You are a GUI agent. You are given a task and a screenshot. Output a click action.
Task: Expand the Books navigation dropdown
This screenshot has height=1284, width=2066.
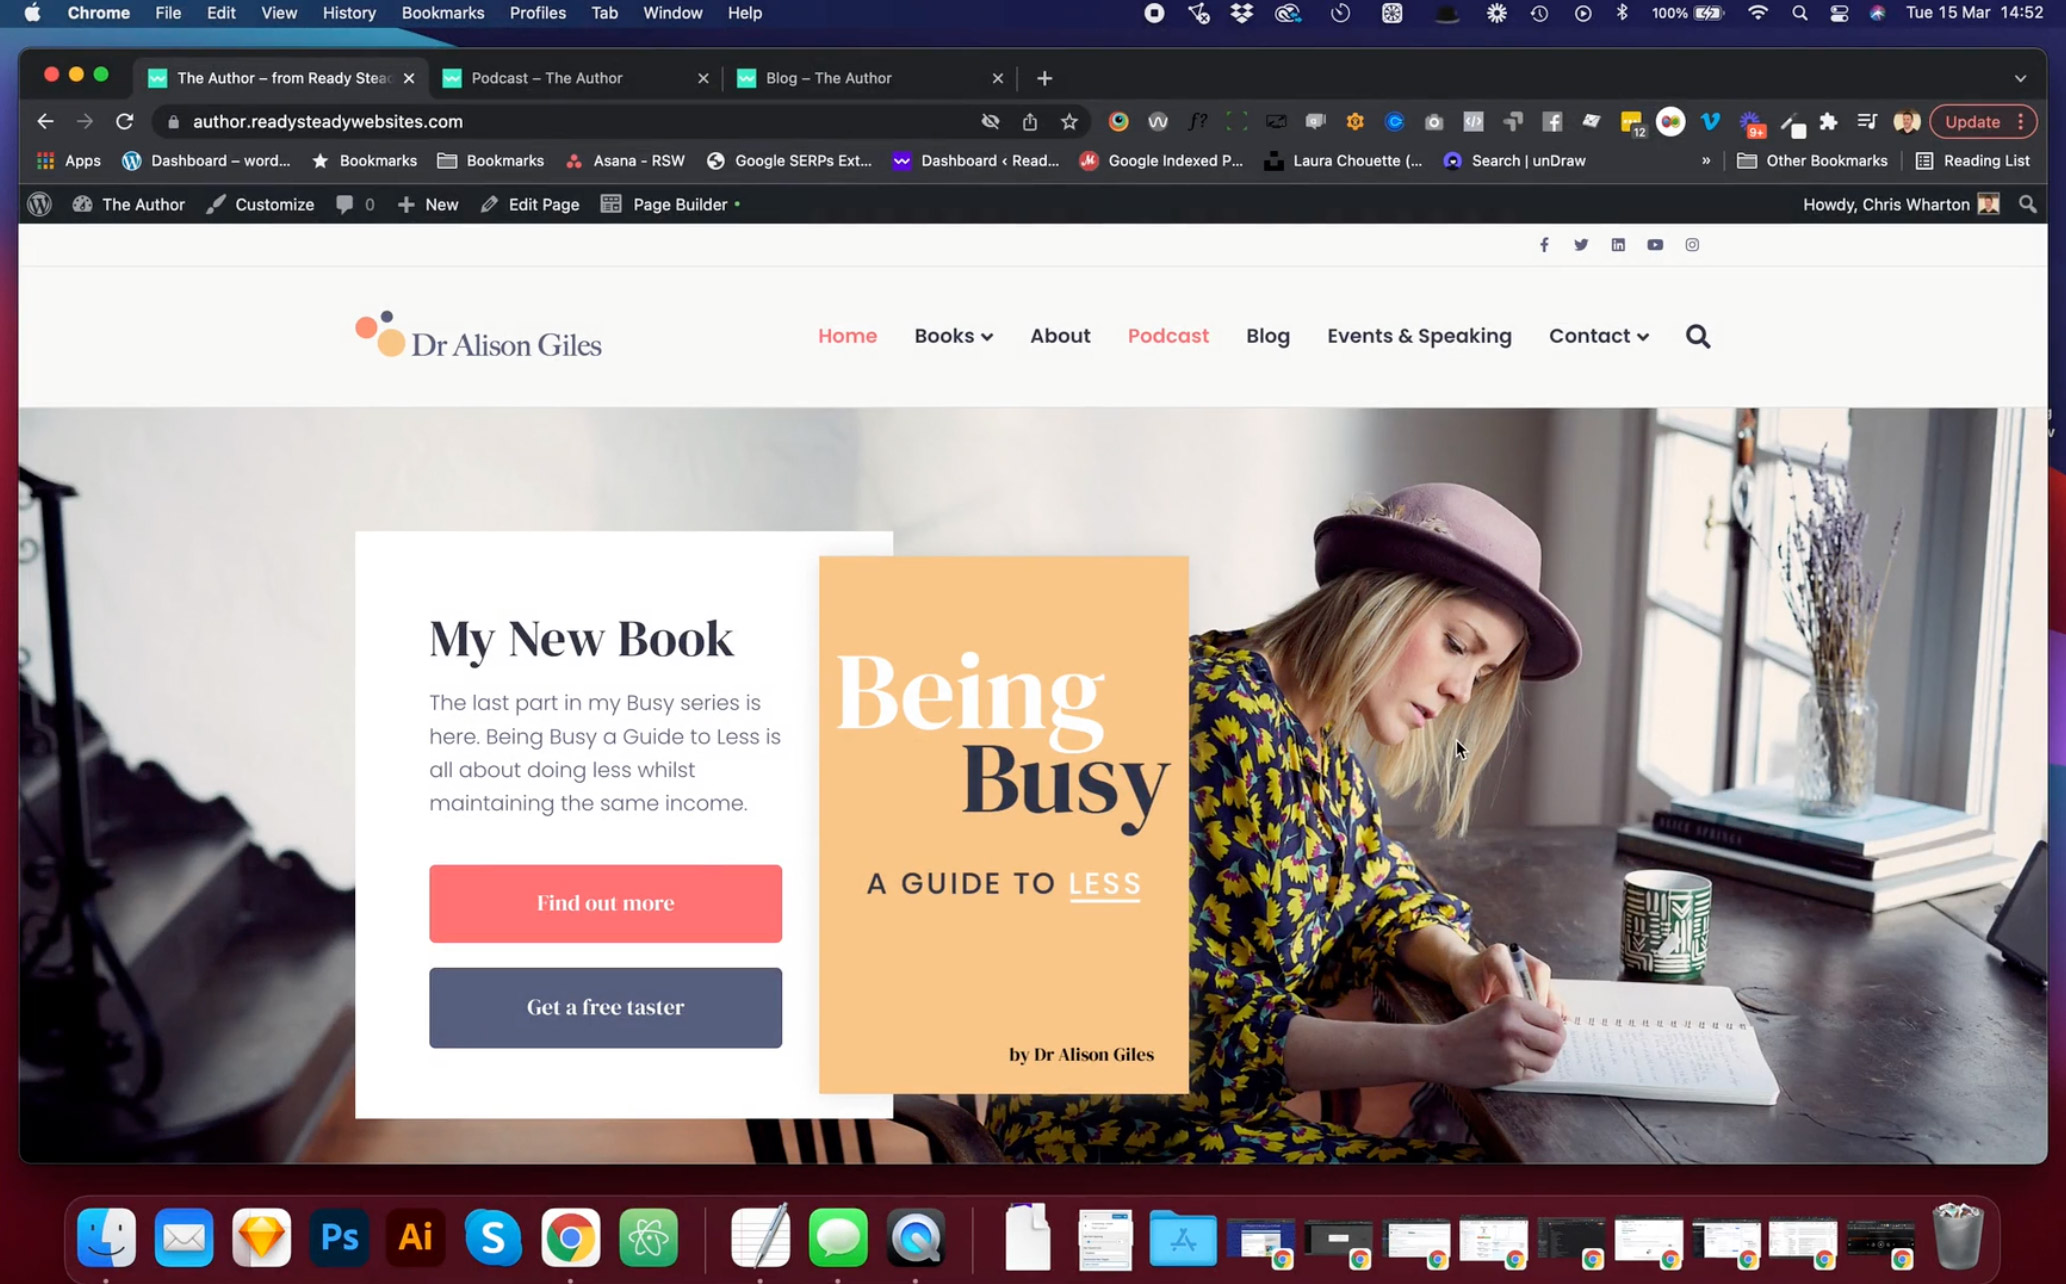click(953, 336)
